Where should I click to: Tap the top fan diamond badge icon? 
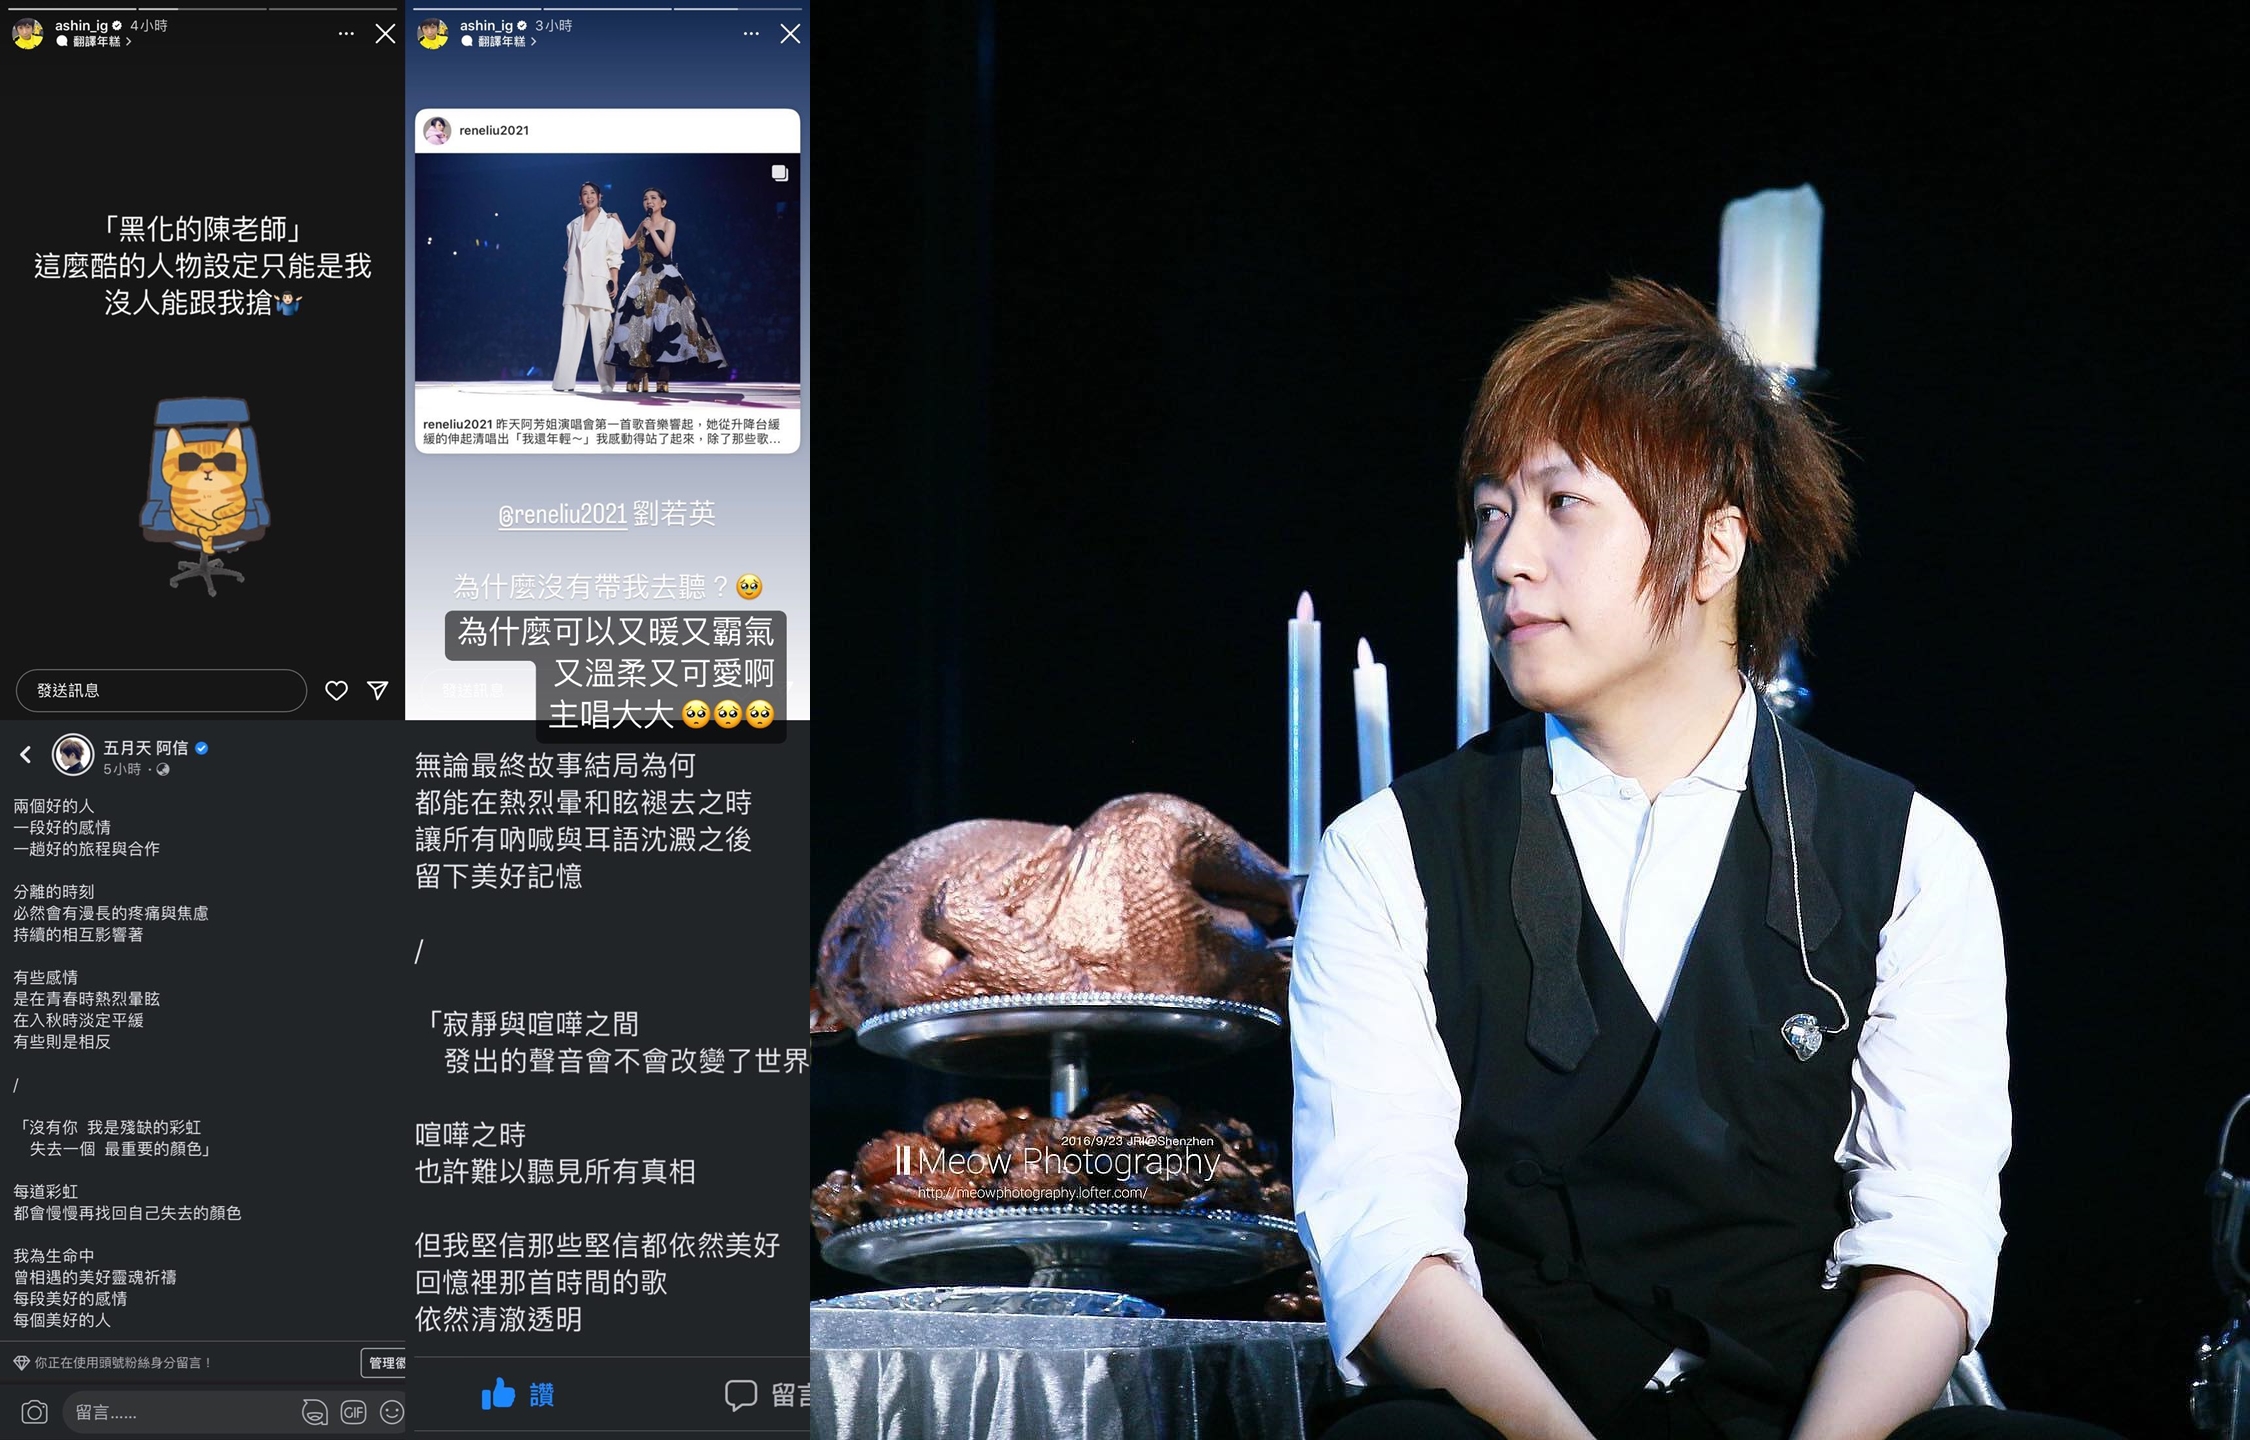click(x=22, y=1362)
